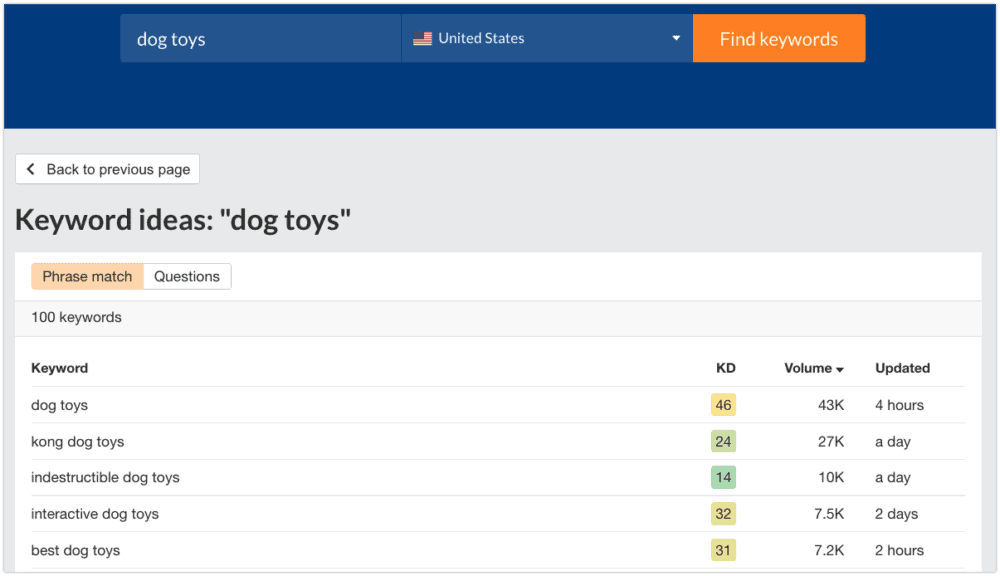Click the US flag icon in country selector
Image resolution: width=1000 pixels, height=576 pixels.
pyautogui.click(x=423, y=38)
